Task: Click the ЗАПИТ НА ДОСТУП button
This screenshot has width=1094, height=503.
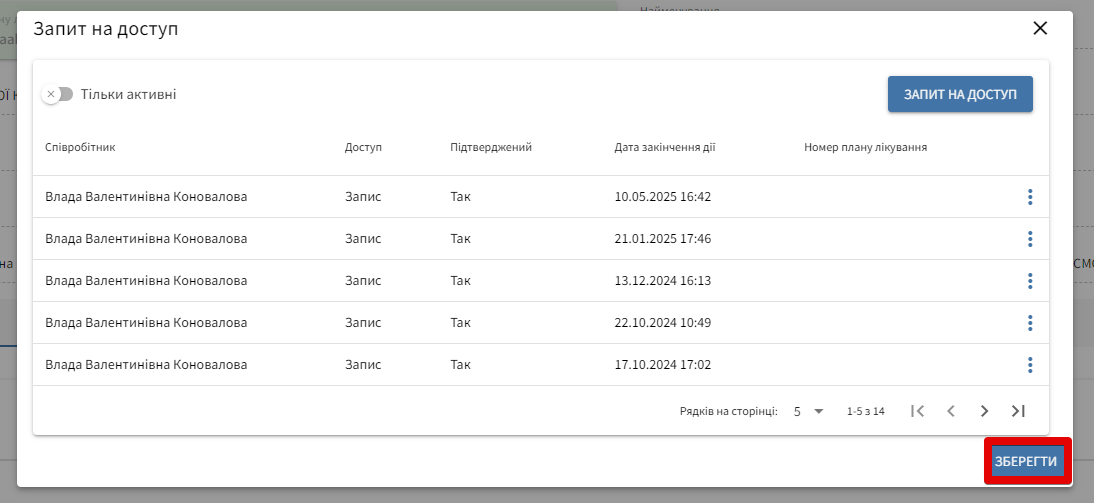Action: point(960,94)
